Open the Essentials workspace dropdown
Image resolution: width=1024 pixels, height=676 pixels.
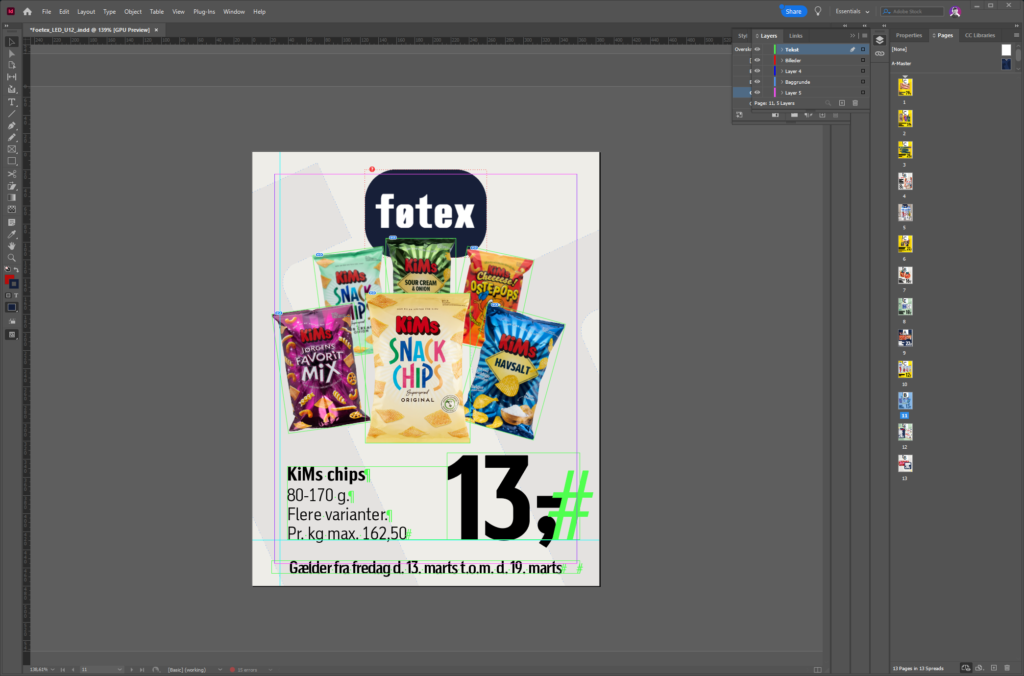pos(852,11)
